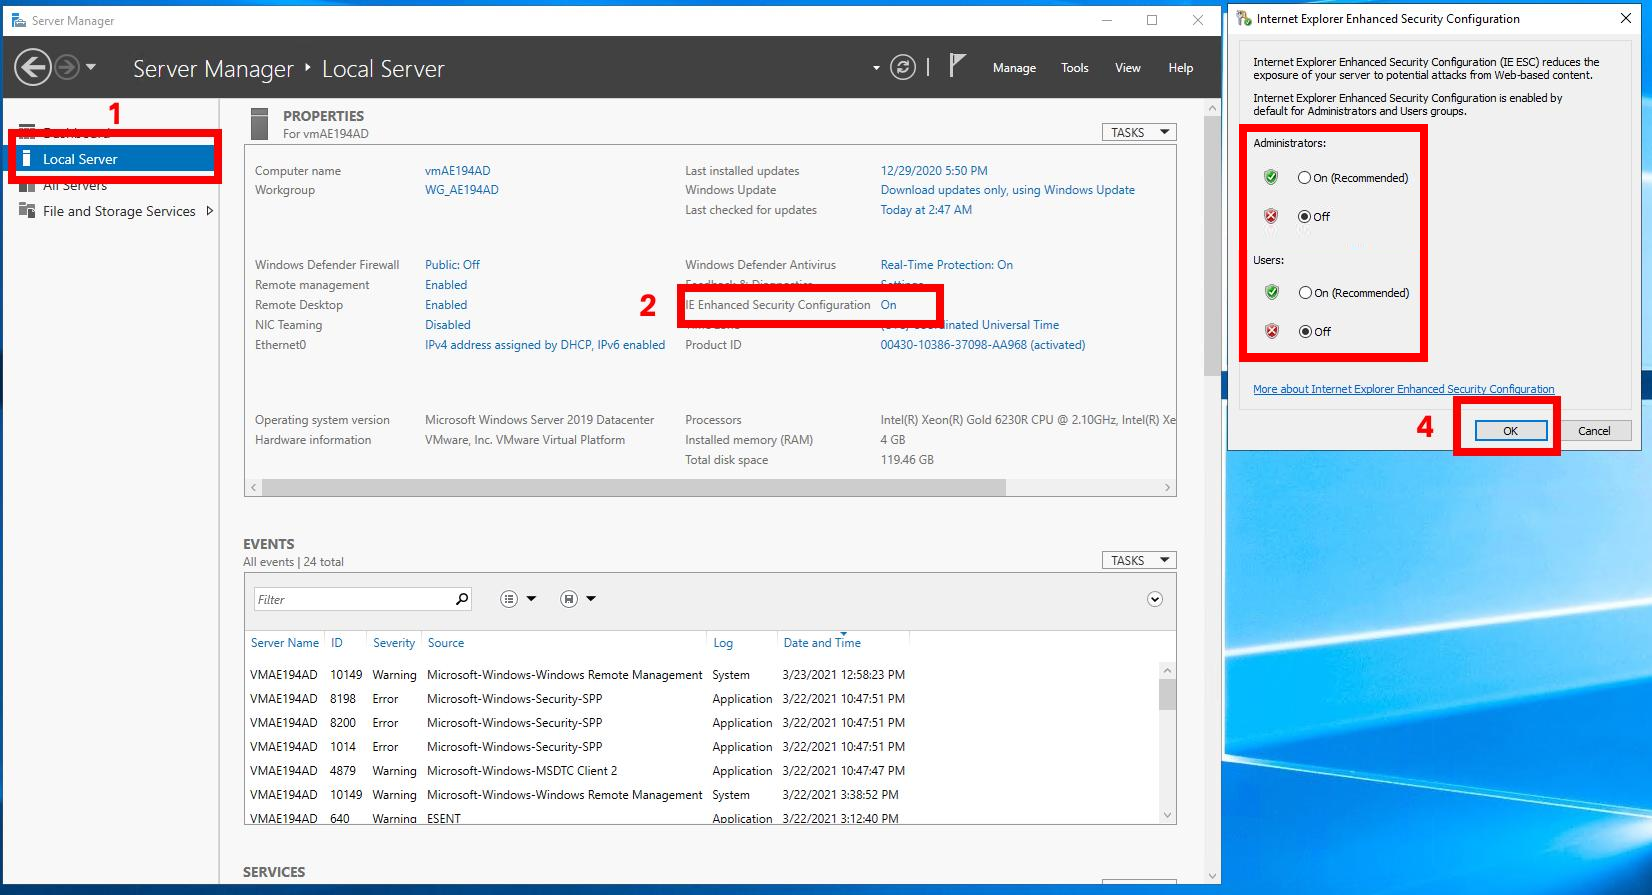This screenshot has height=895, width=1652.
Task: Select Users On (Recommended) radio
Action: coord(1306,293)
